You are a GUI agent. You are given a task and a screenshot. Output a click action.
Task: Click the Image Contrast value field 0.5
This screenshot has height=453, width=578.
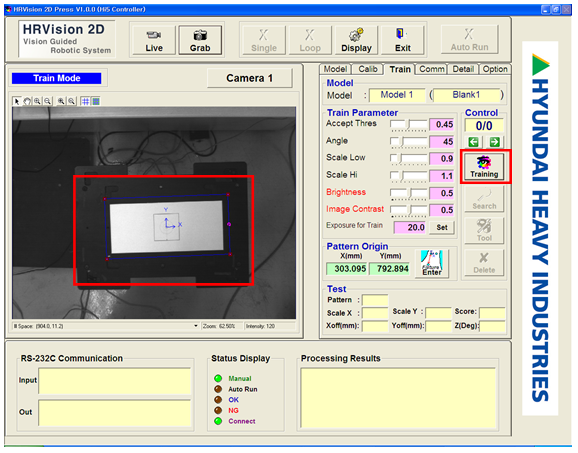(442, 210)
